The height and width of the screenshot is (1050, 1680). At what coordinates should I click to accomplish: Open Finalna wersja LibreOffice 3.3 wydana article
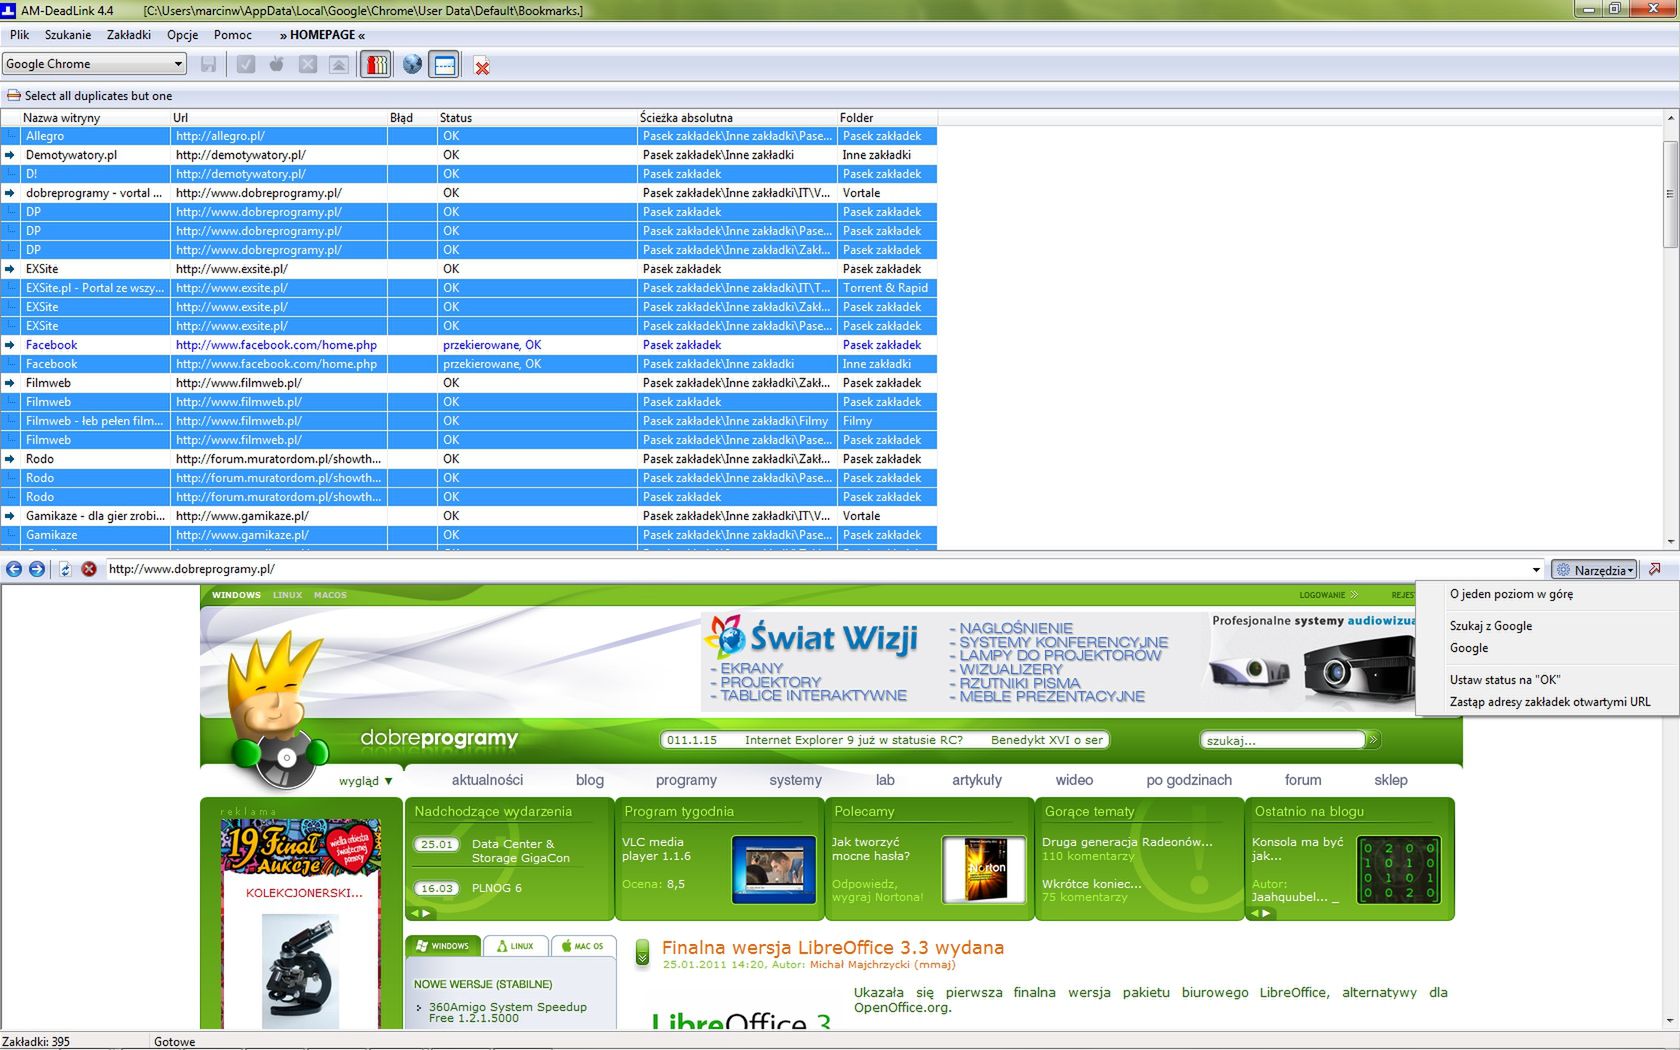pyautogui.click(x=832, y=947)
